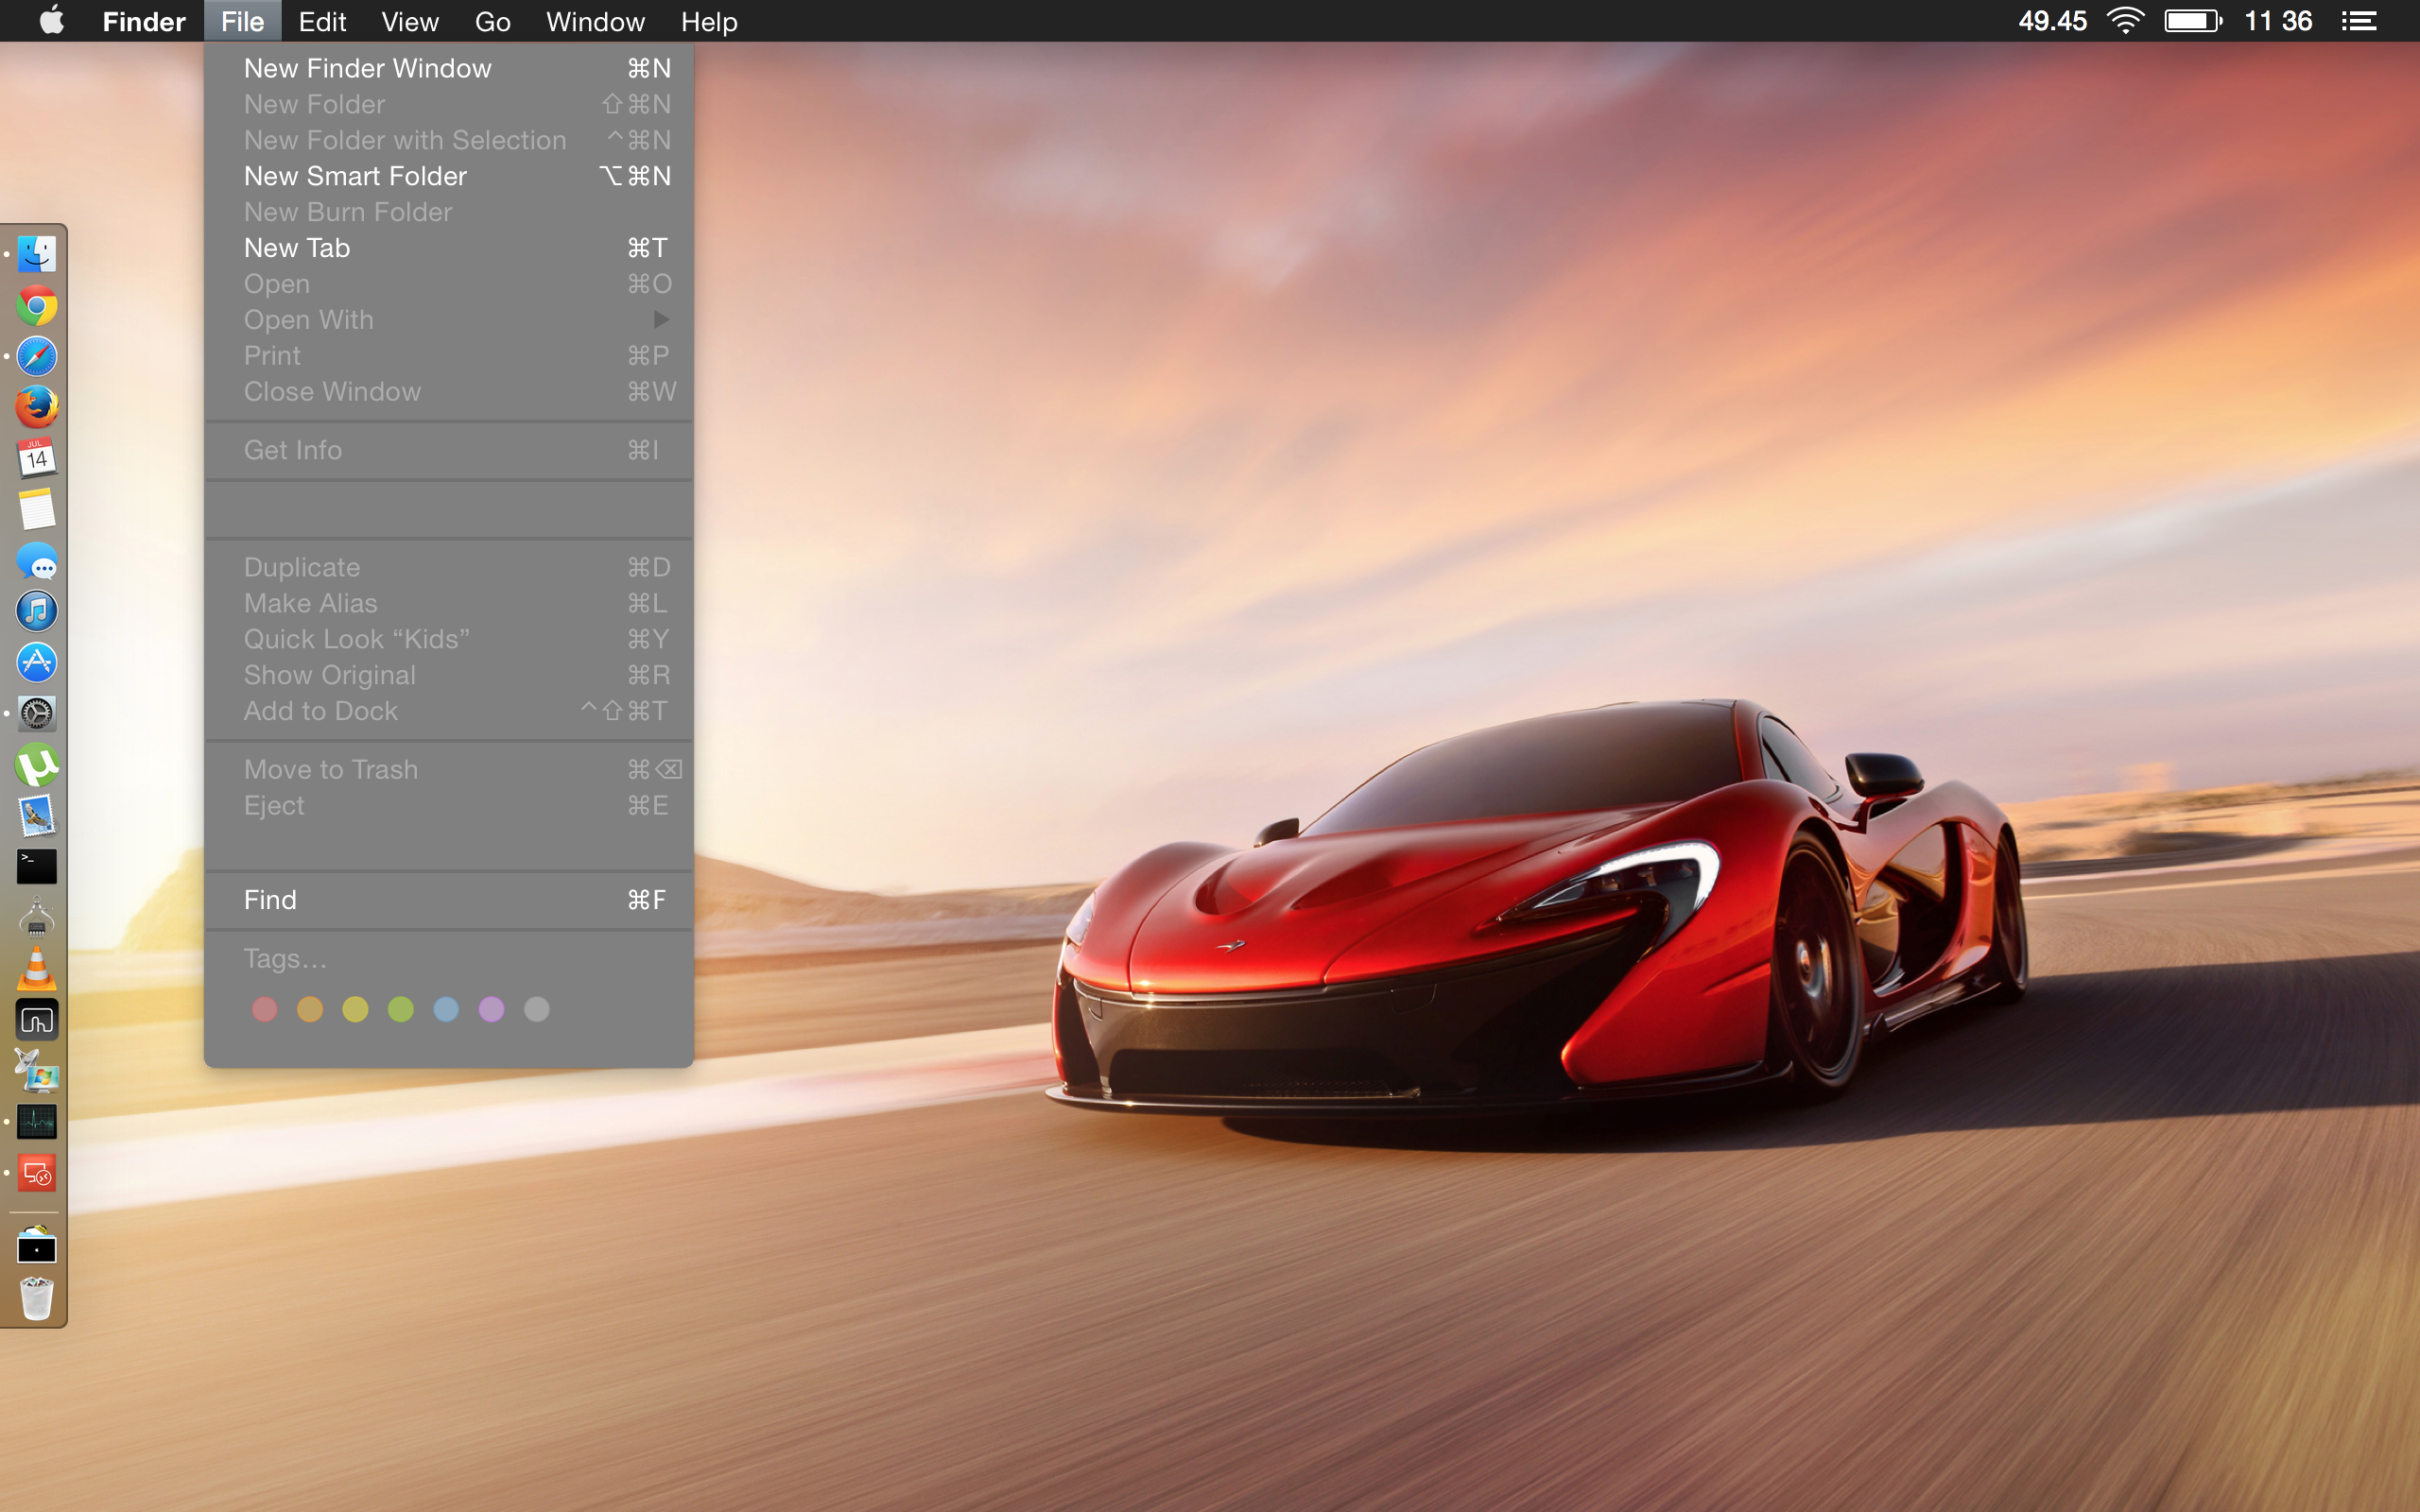Open the Edit menu
Image resolution: width=2420 pixels, height=1512 pixels.
[x=322, y=21]
